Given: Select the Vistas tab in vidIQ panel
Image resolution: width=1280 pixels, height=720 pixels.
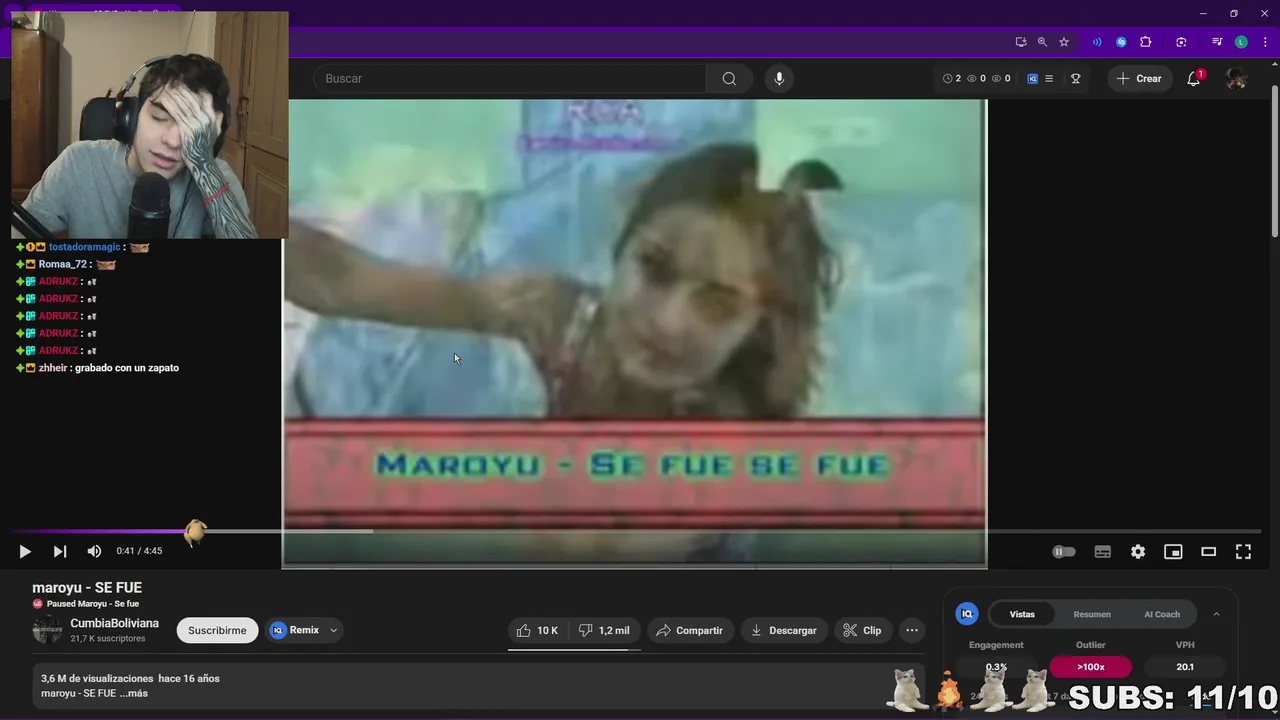Looking at the screenshot, I should pos(1022,614).
